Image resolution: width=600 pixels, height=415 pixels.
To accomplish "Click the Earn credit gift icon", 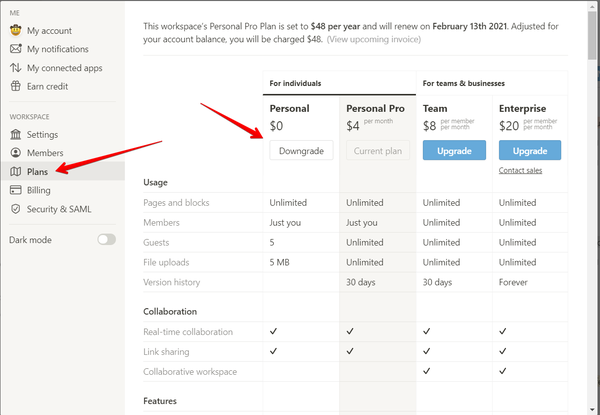I will pyautogui.click(x=15, y=86).
